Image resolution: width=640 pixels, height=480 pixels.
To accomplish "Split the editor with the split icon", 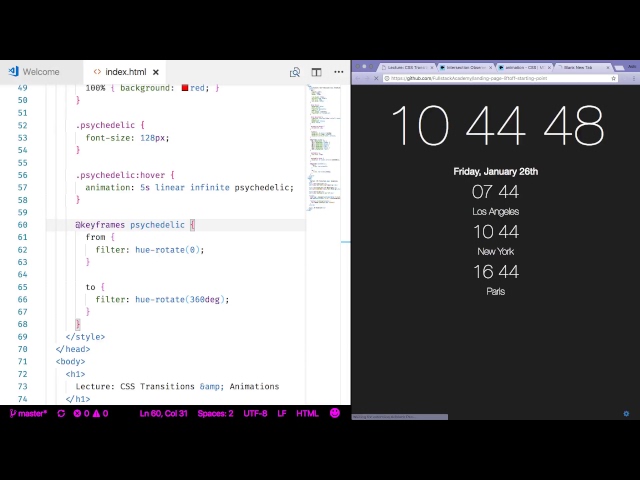I will (316, 72).
